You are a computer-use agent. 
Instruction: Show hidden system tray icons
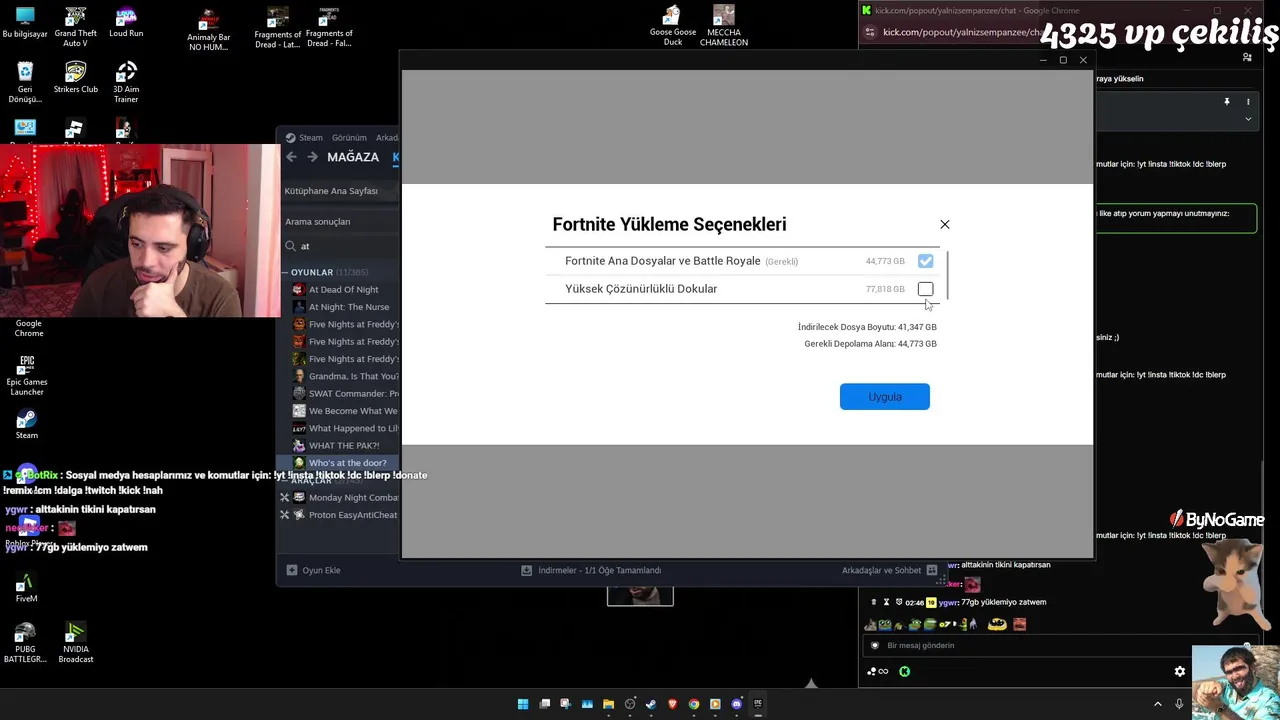1158,704
